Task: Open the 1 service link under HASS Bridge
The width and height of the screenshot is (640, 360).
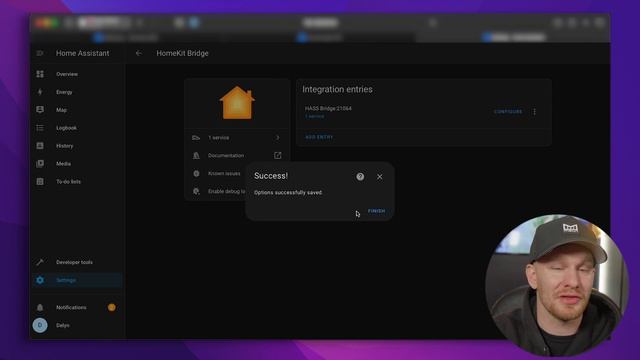Action: pyautogui.click(x=315, y=117)
